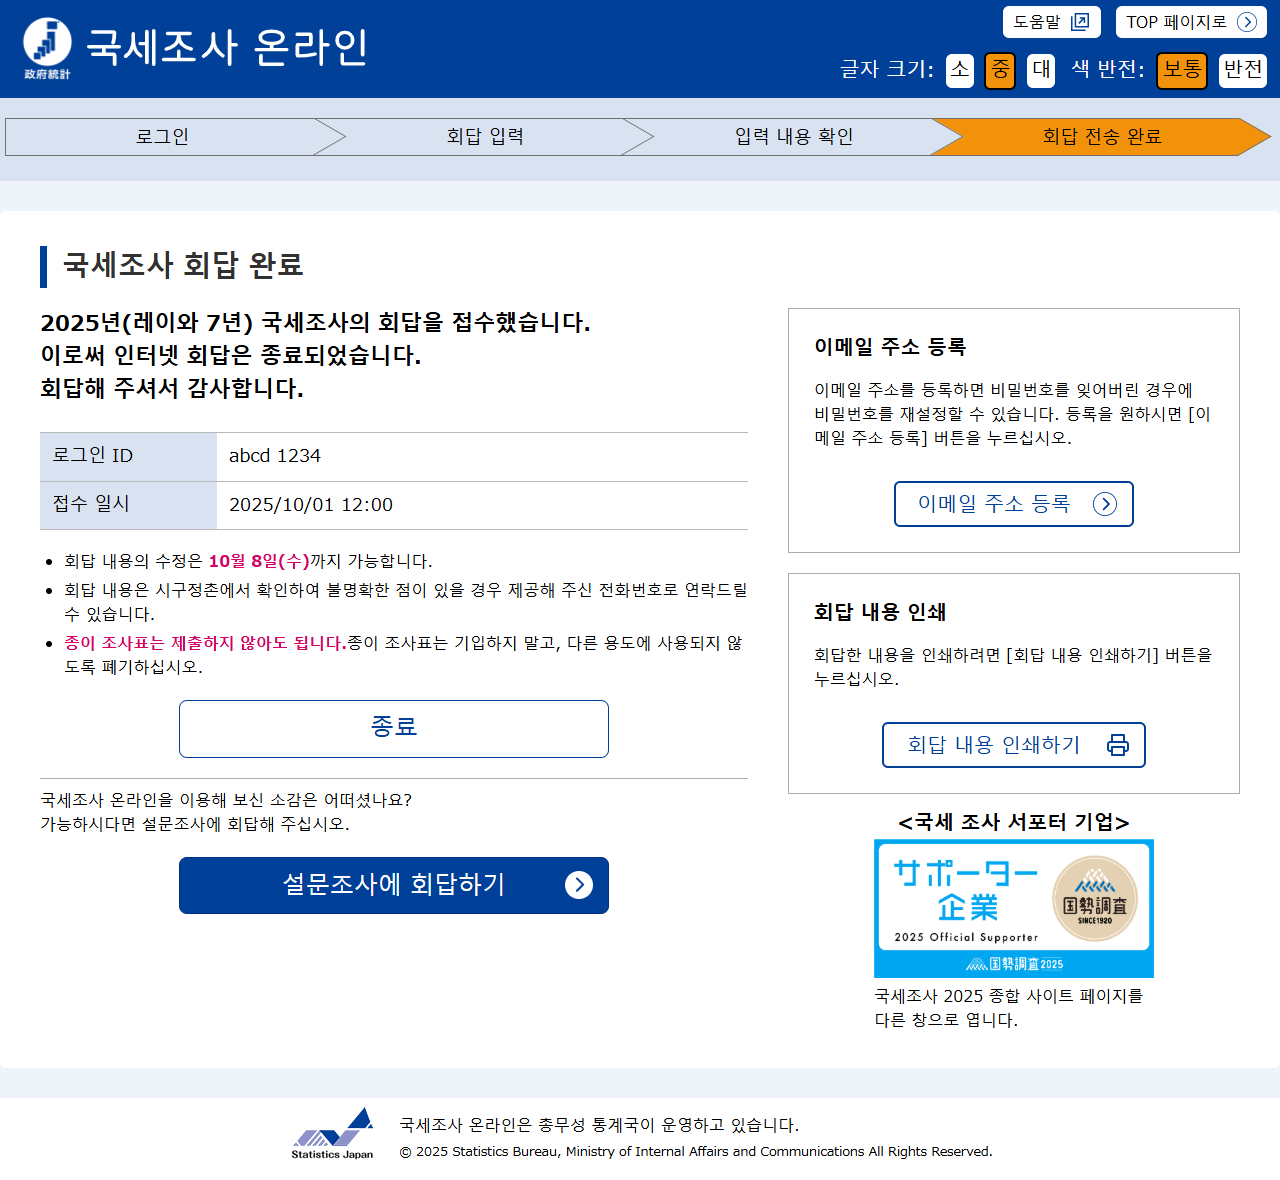This screenshot has height=1180, width=1280.
Task: Click the 회답 입력 step
Action: point(485,137)
